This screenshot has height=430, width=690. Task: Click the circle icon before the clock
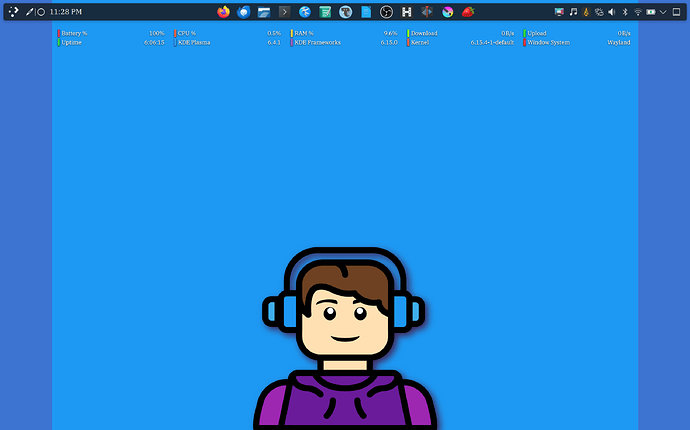pos(41,12)
